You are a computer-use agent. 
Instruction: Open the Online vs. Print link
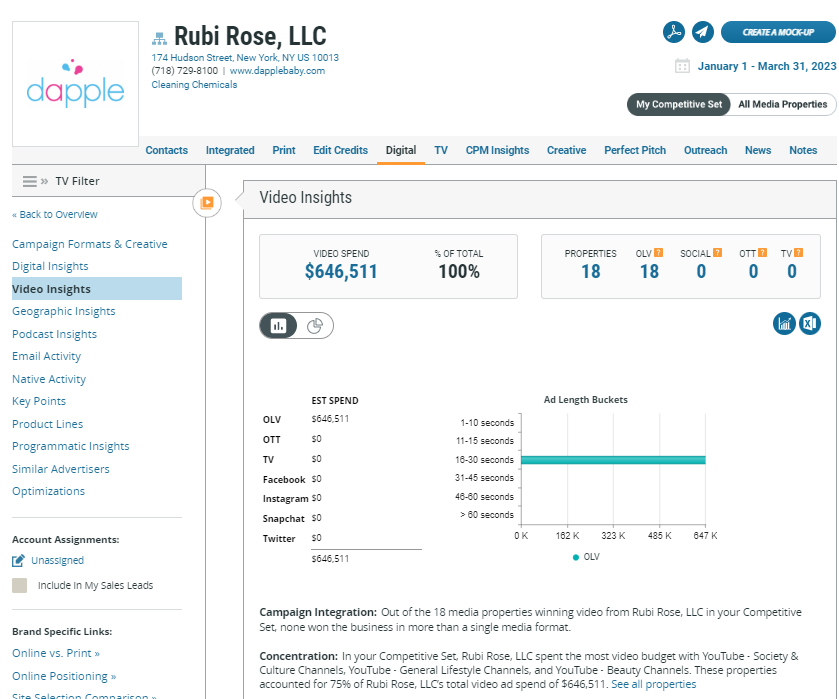click(x=56, y=654)
